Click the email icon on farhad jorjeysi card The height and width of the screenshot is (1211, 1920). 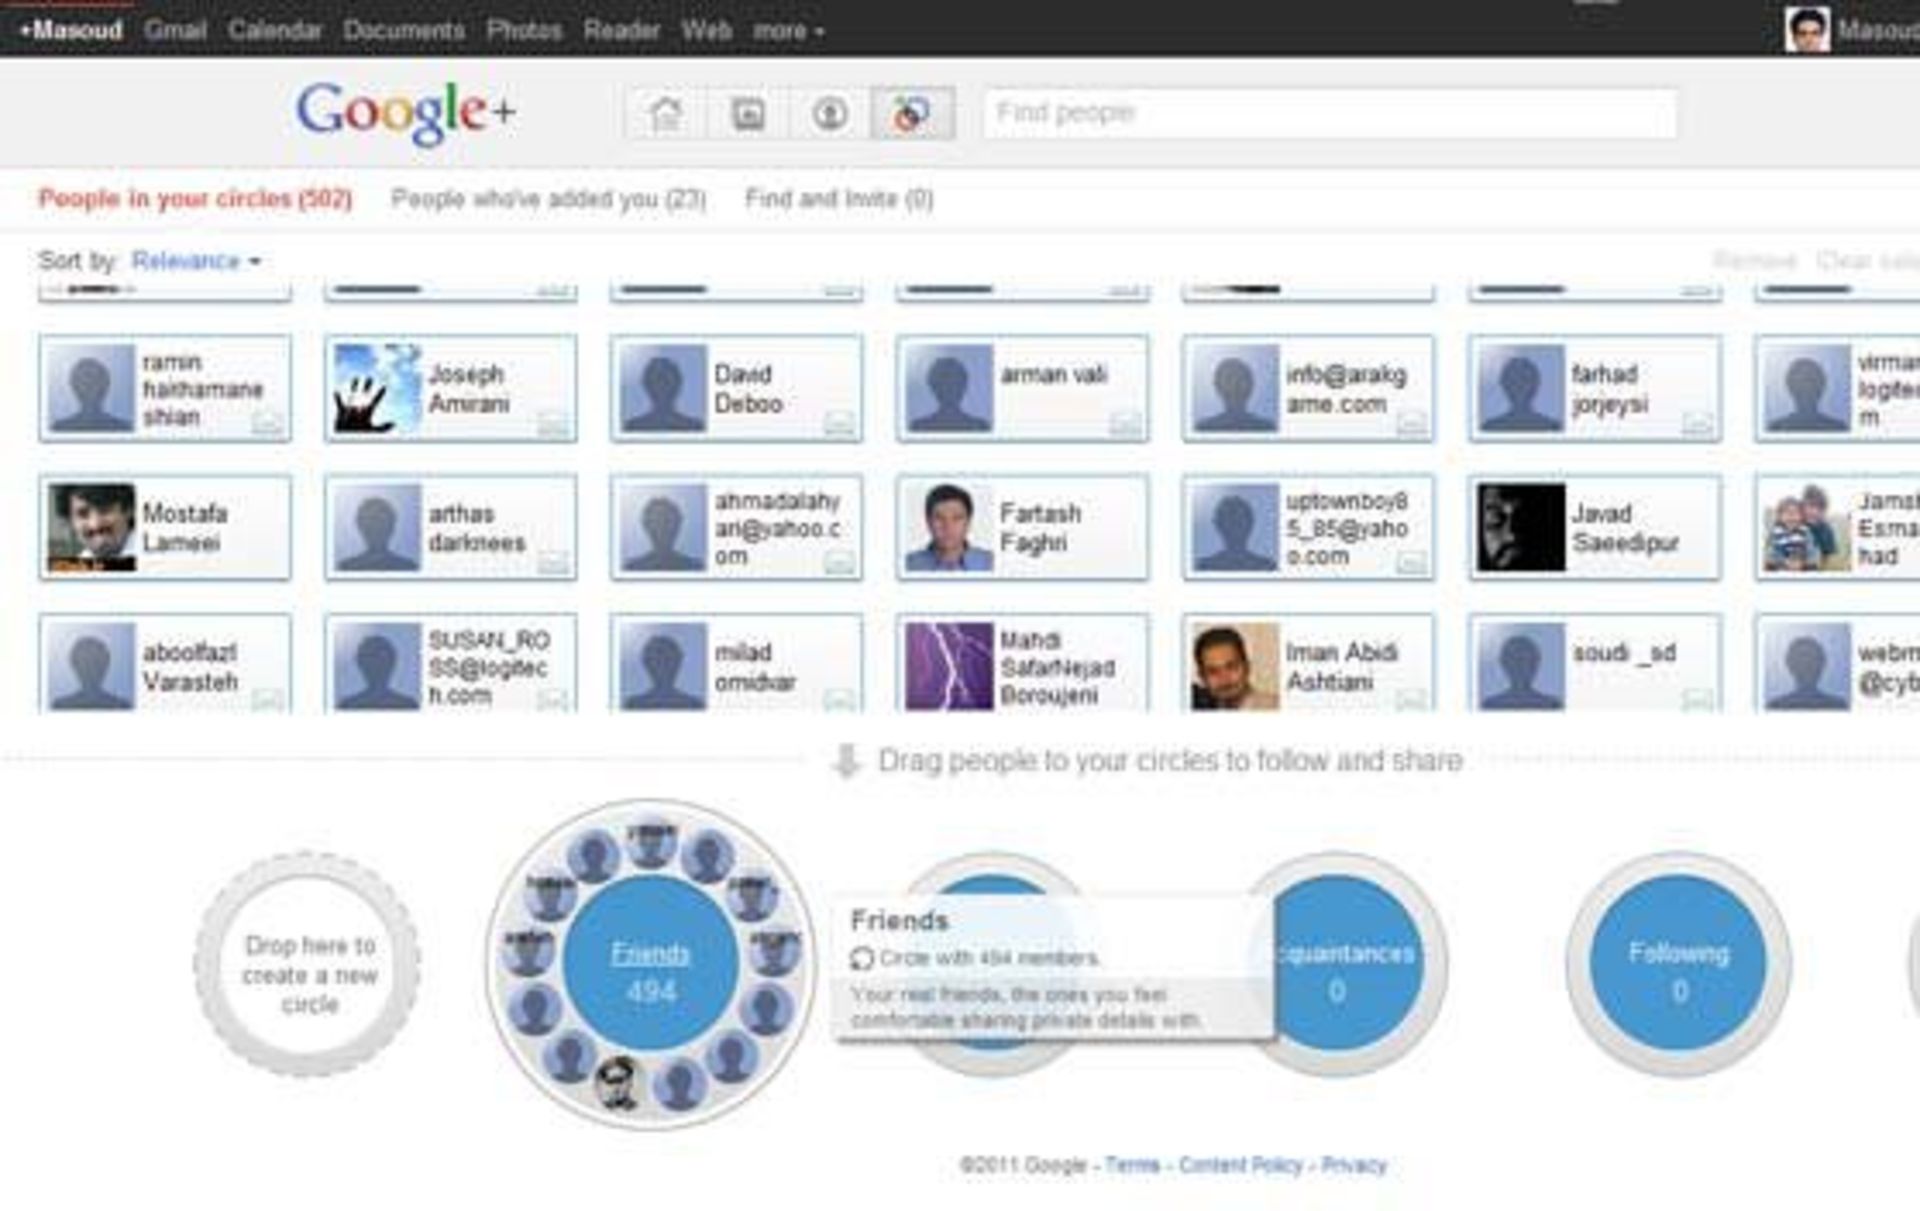tap(1696, 424)
